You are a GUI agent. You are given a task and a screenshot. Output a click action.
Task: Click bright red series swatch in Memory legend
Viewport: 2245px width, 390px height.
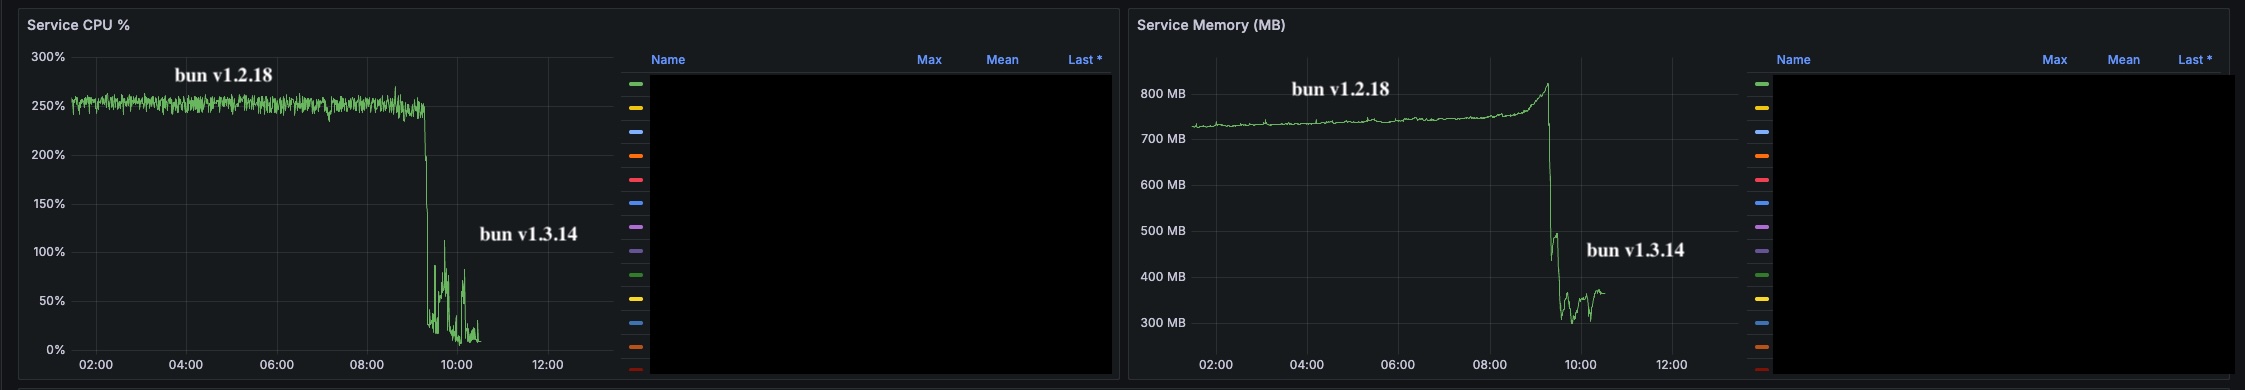pyautogui.click(x=1762, y=180)
